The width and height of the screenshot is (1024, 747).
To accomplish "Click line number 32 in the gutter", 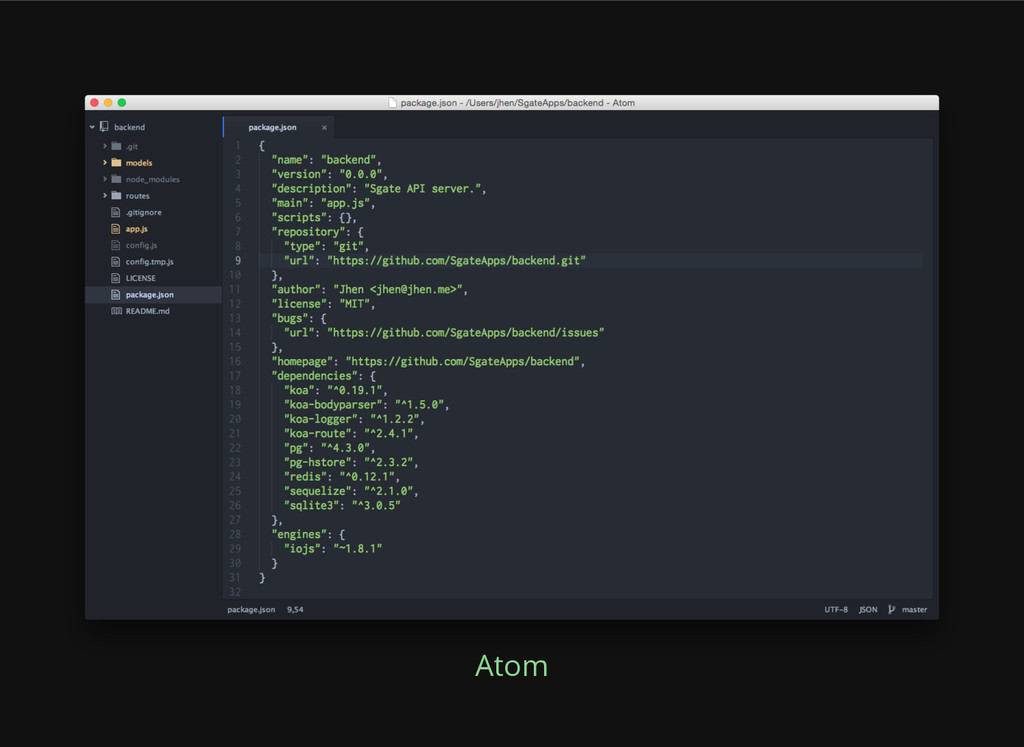I will [235, 592].
